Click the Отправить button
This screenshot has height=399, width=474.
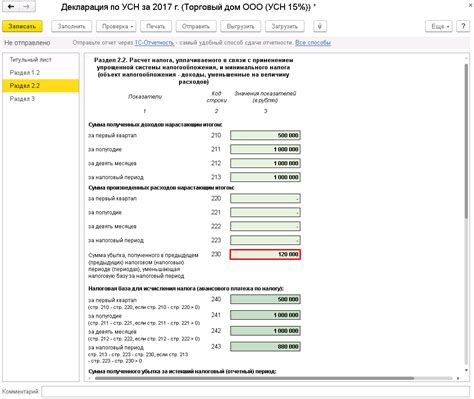pyautogui.click(x=196, y=26)
